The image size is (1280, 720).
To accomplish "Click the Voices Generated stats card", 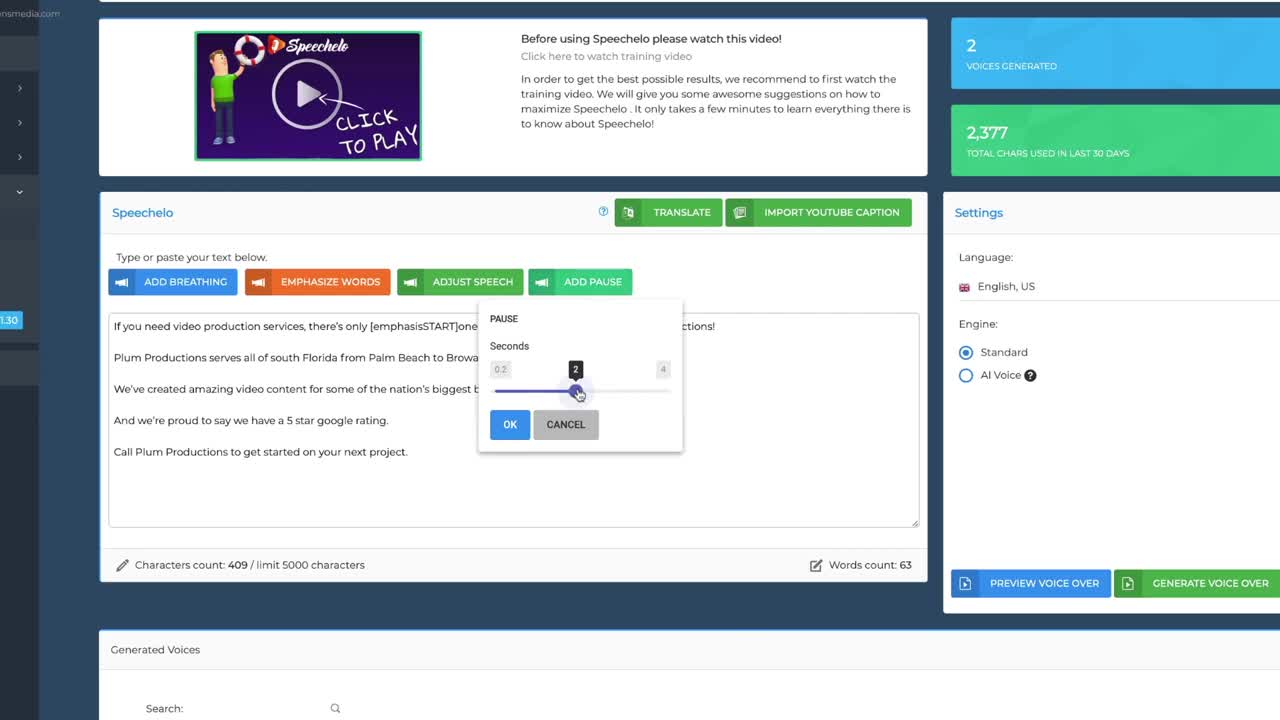I will click(1115, 54).
